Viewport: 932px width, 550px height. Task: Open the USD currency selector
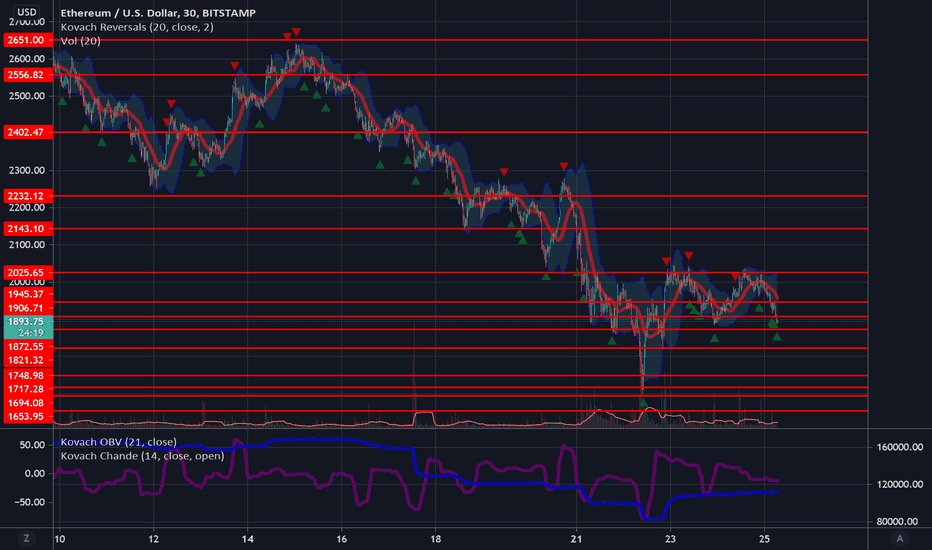(27, 12)
